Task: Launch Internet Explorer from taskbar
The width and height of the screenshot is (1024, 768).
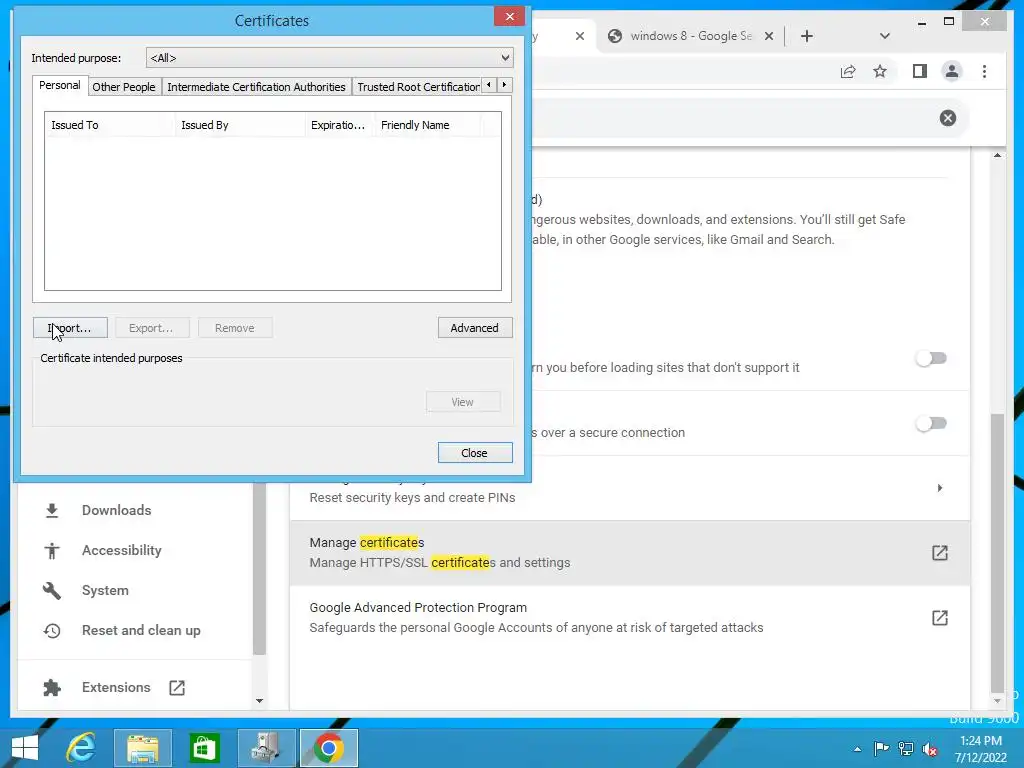Action: (81, 748)
